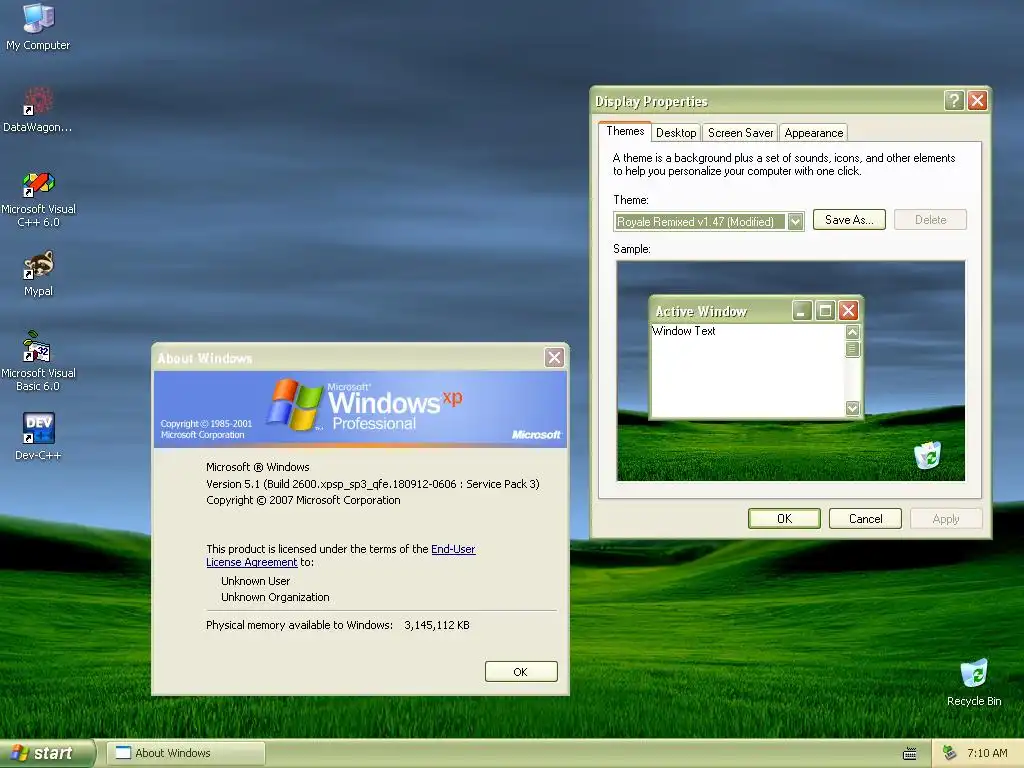This screenshot has width=1024, height=768.
Task: Click the sample window scroll up arrow
Action: pyautogui.click(x=852, y=332)
